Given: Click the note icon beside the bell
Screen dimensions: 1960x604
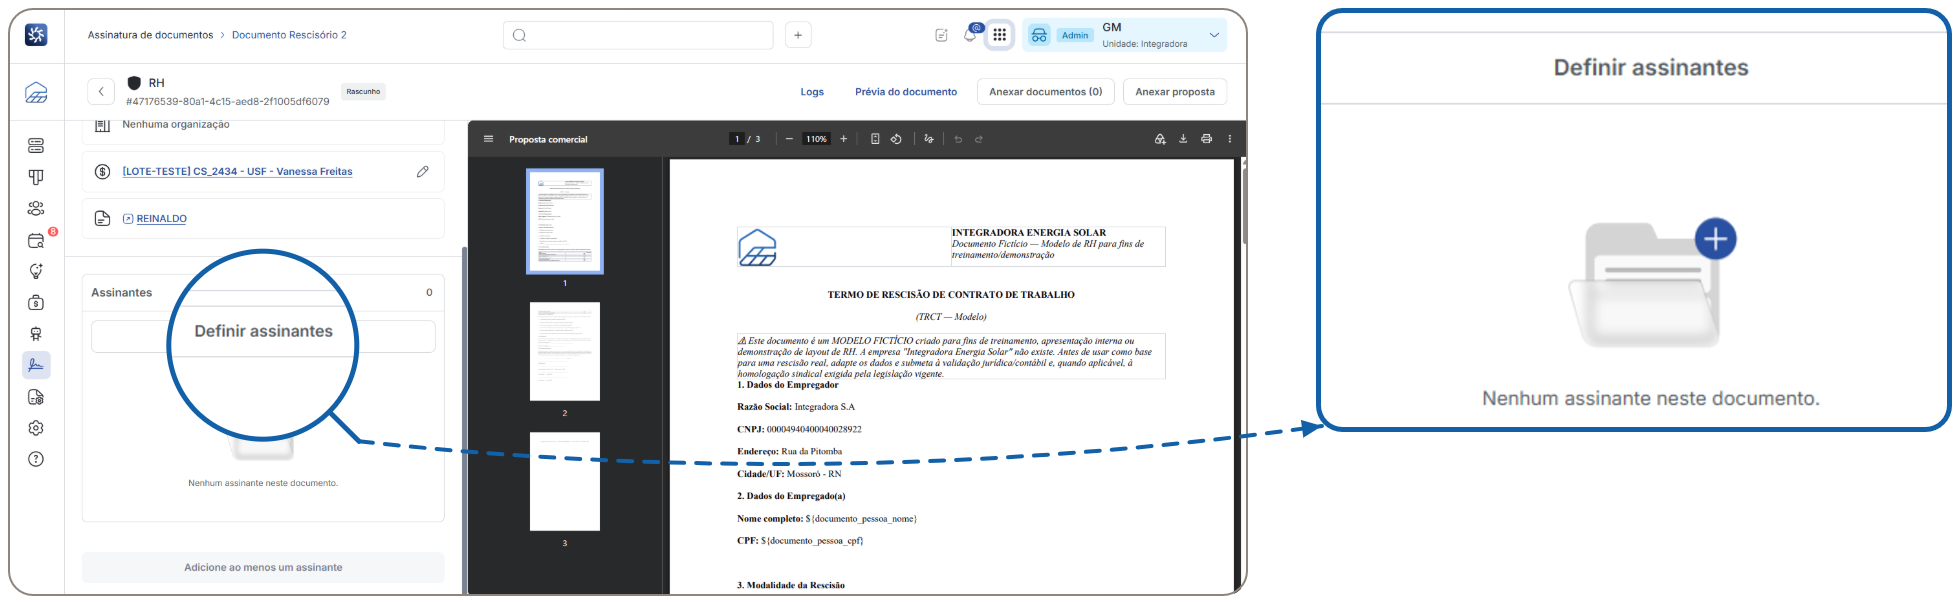Looking at the screenshot, I should tap(941, 35).
